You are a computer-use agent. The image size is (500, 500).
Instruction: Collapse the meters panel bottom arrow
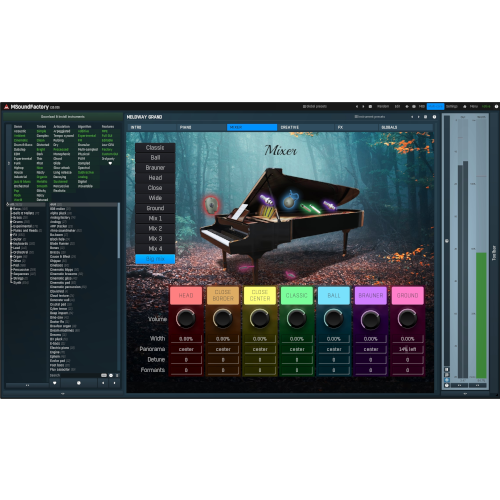point(465,394)
